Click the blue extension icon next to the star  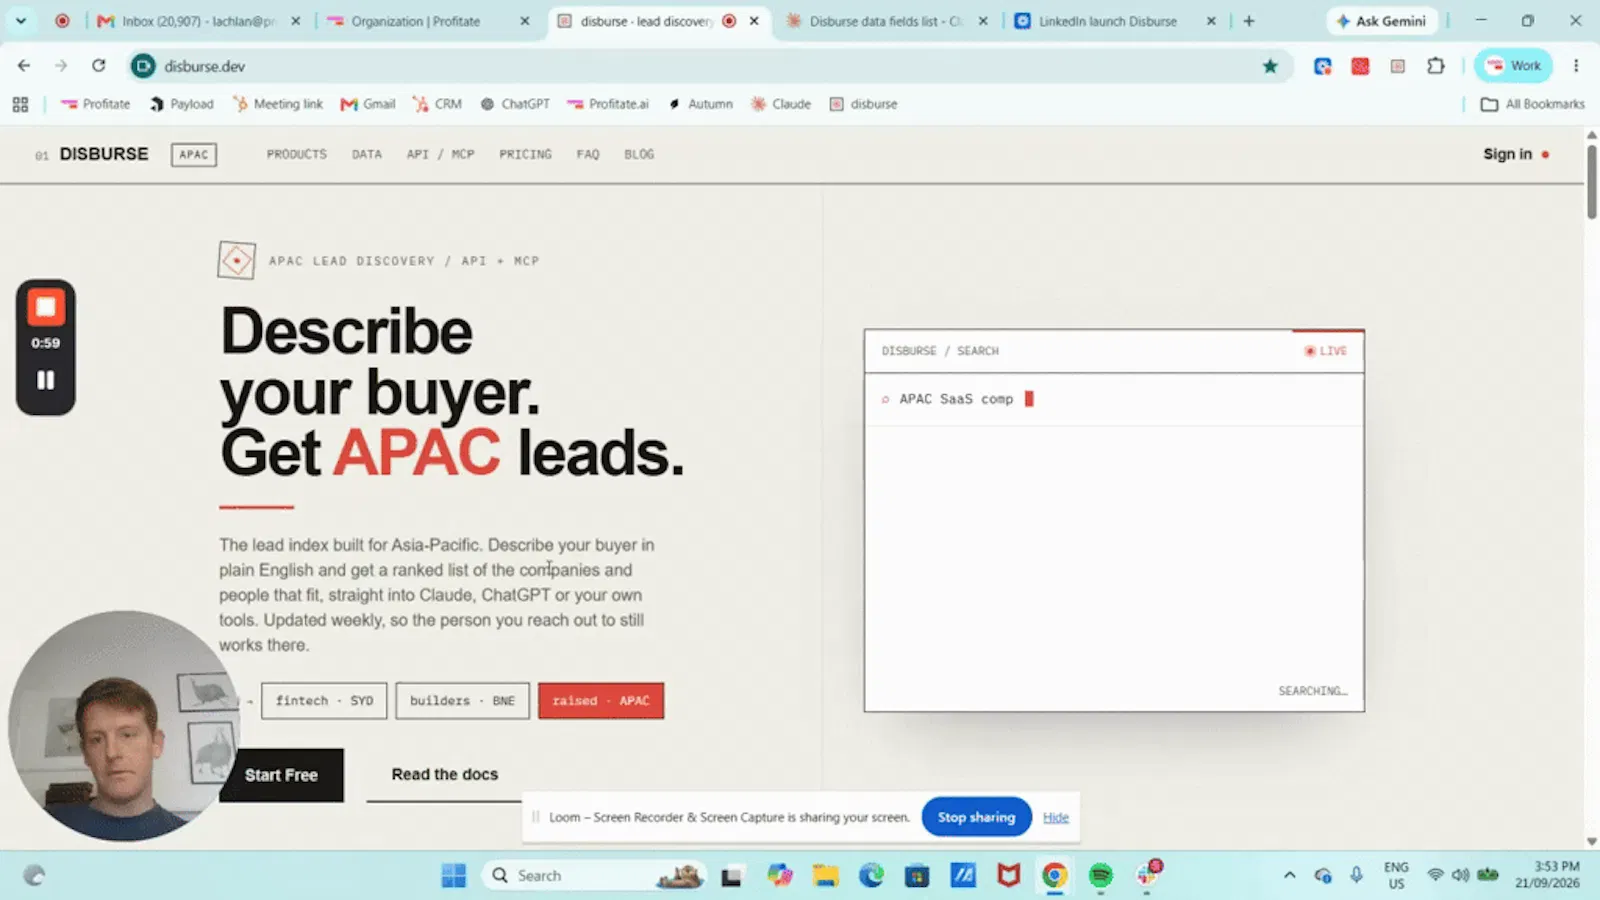click(1323, 66)
